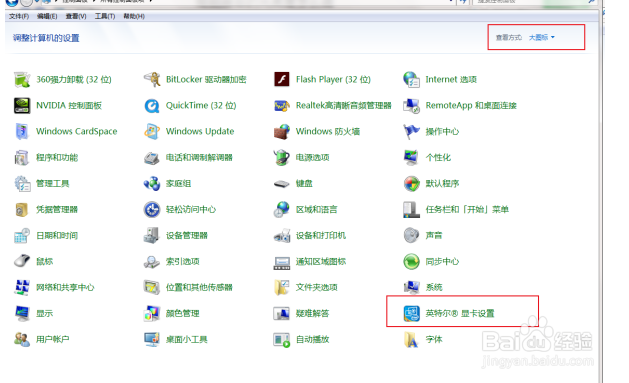This screenshot has height=383, width=629.
Task: Open the 程序和功能 icon
Action: [x=22, y=158]
